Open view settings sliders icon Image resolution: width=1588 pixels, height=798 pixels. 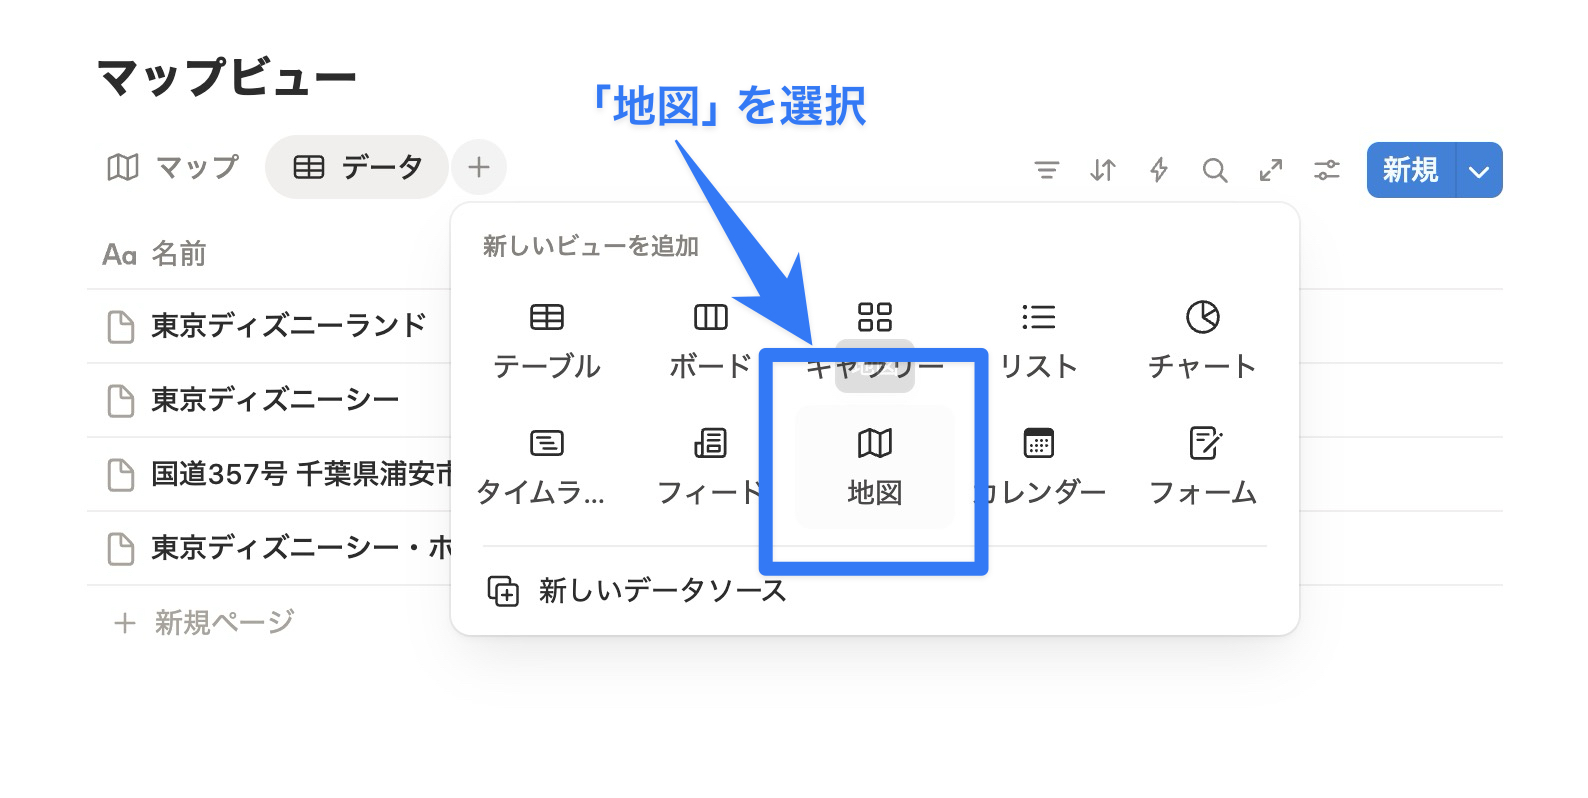1326,170
